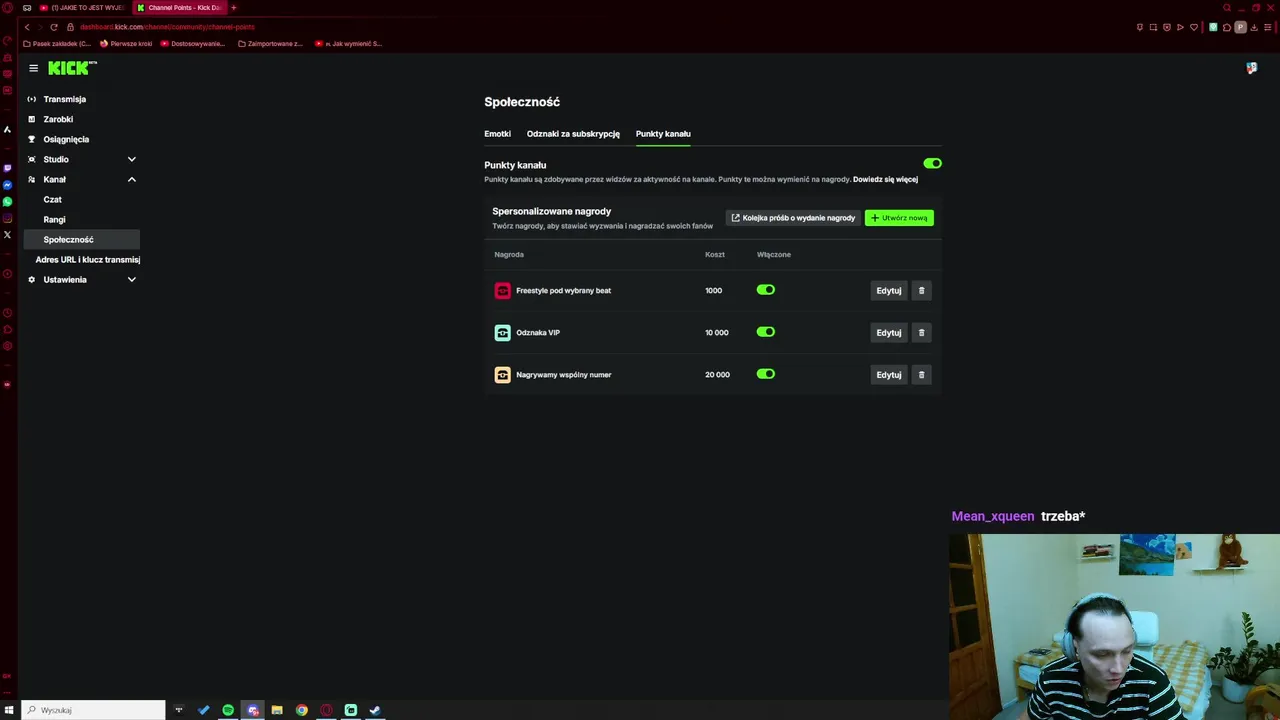The height and width of the screenshot is (720, 1280).
Task: Expand the Ustawienia section chevron
Action: [x=131, y=279]
